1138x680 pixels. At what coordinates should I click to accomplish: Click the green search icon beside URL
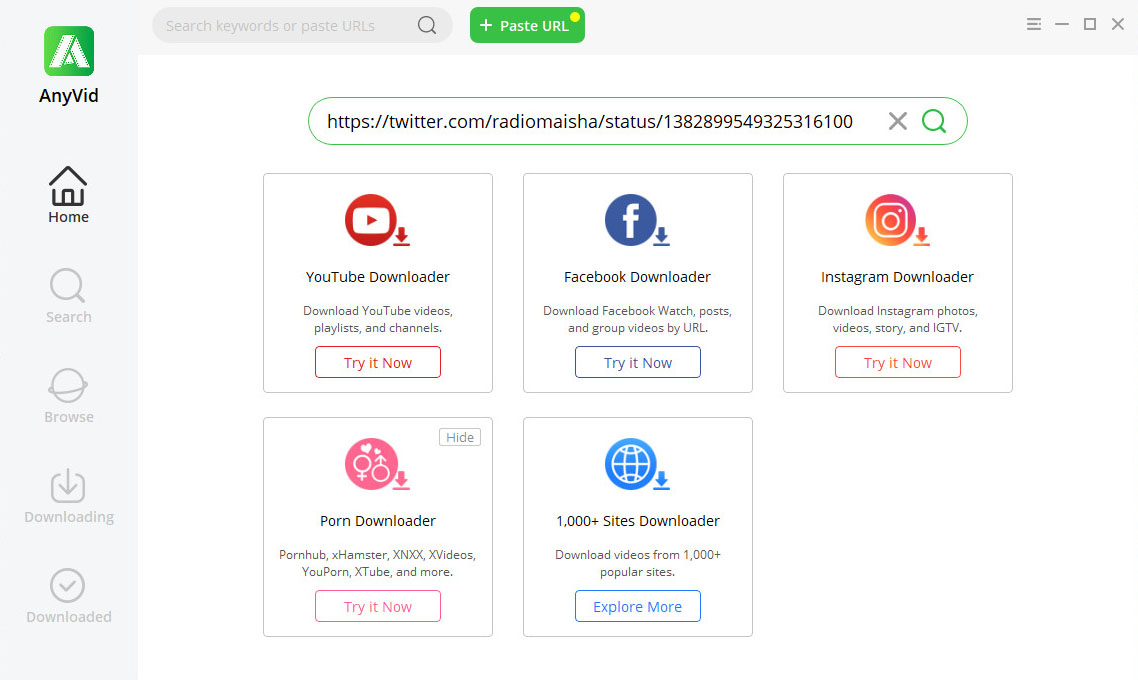934,120
